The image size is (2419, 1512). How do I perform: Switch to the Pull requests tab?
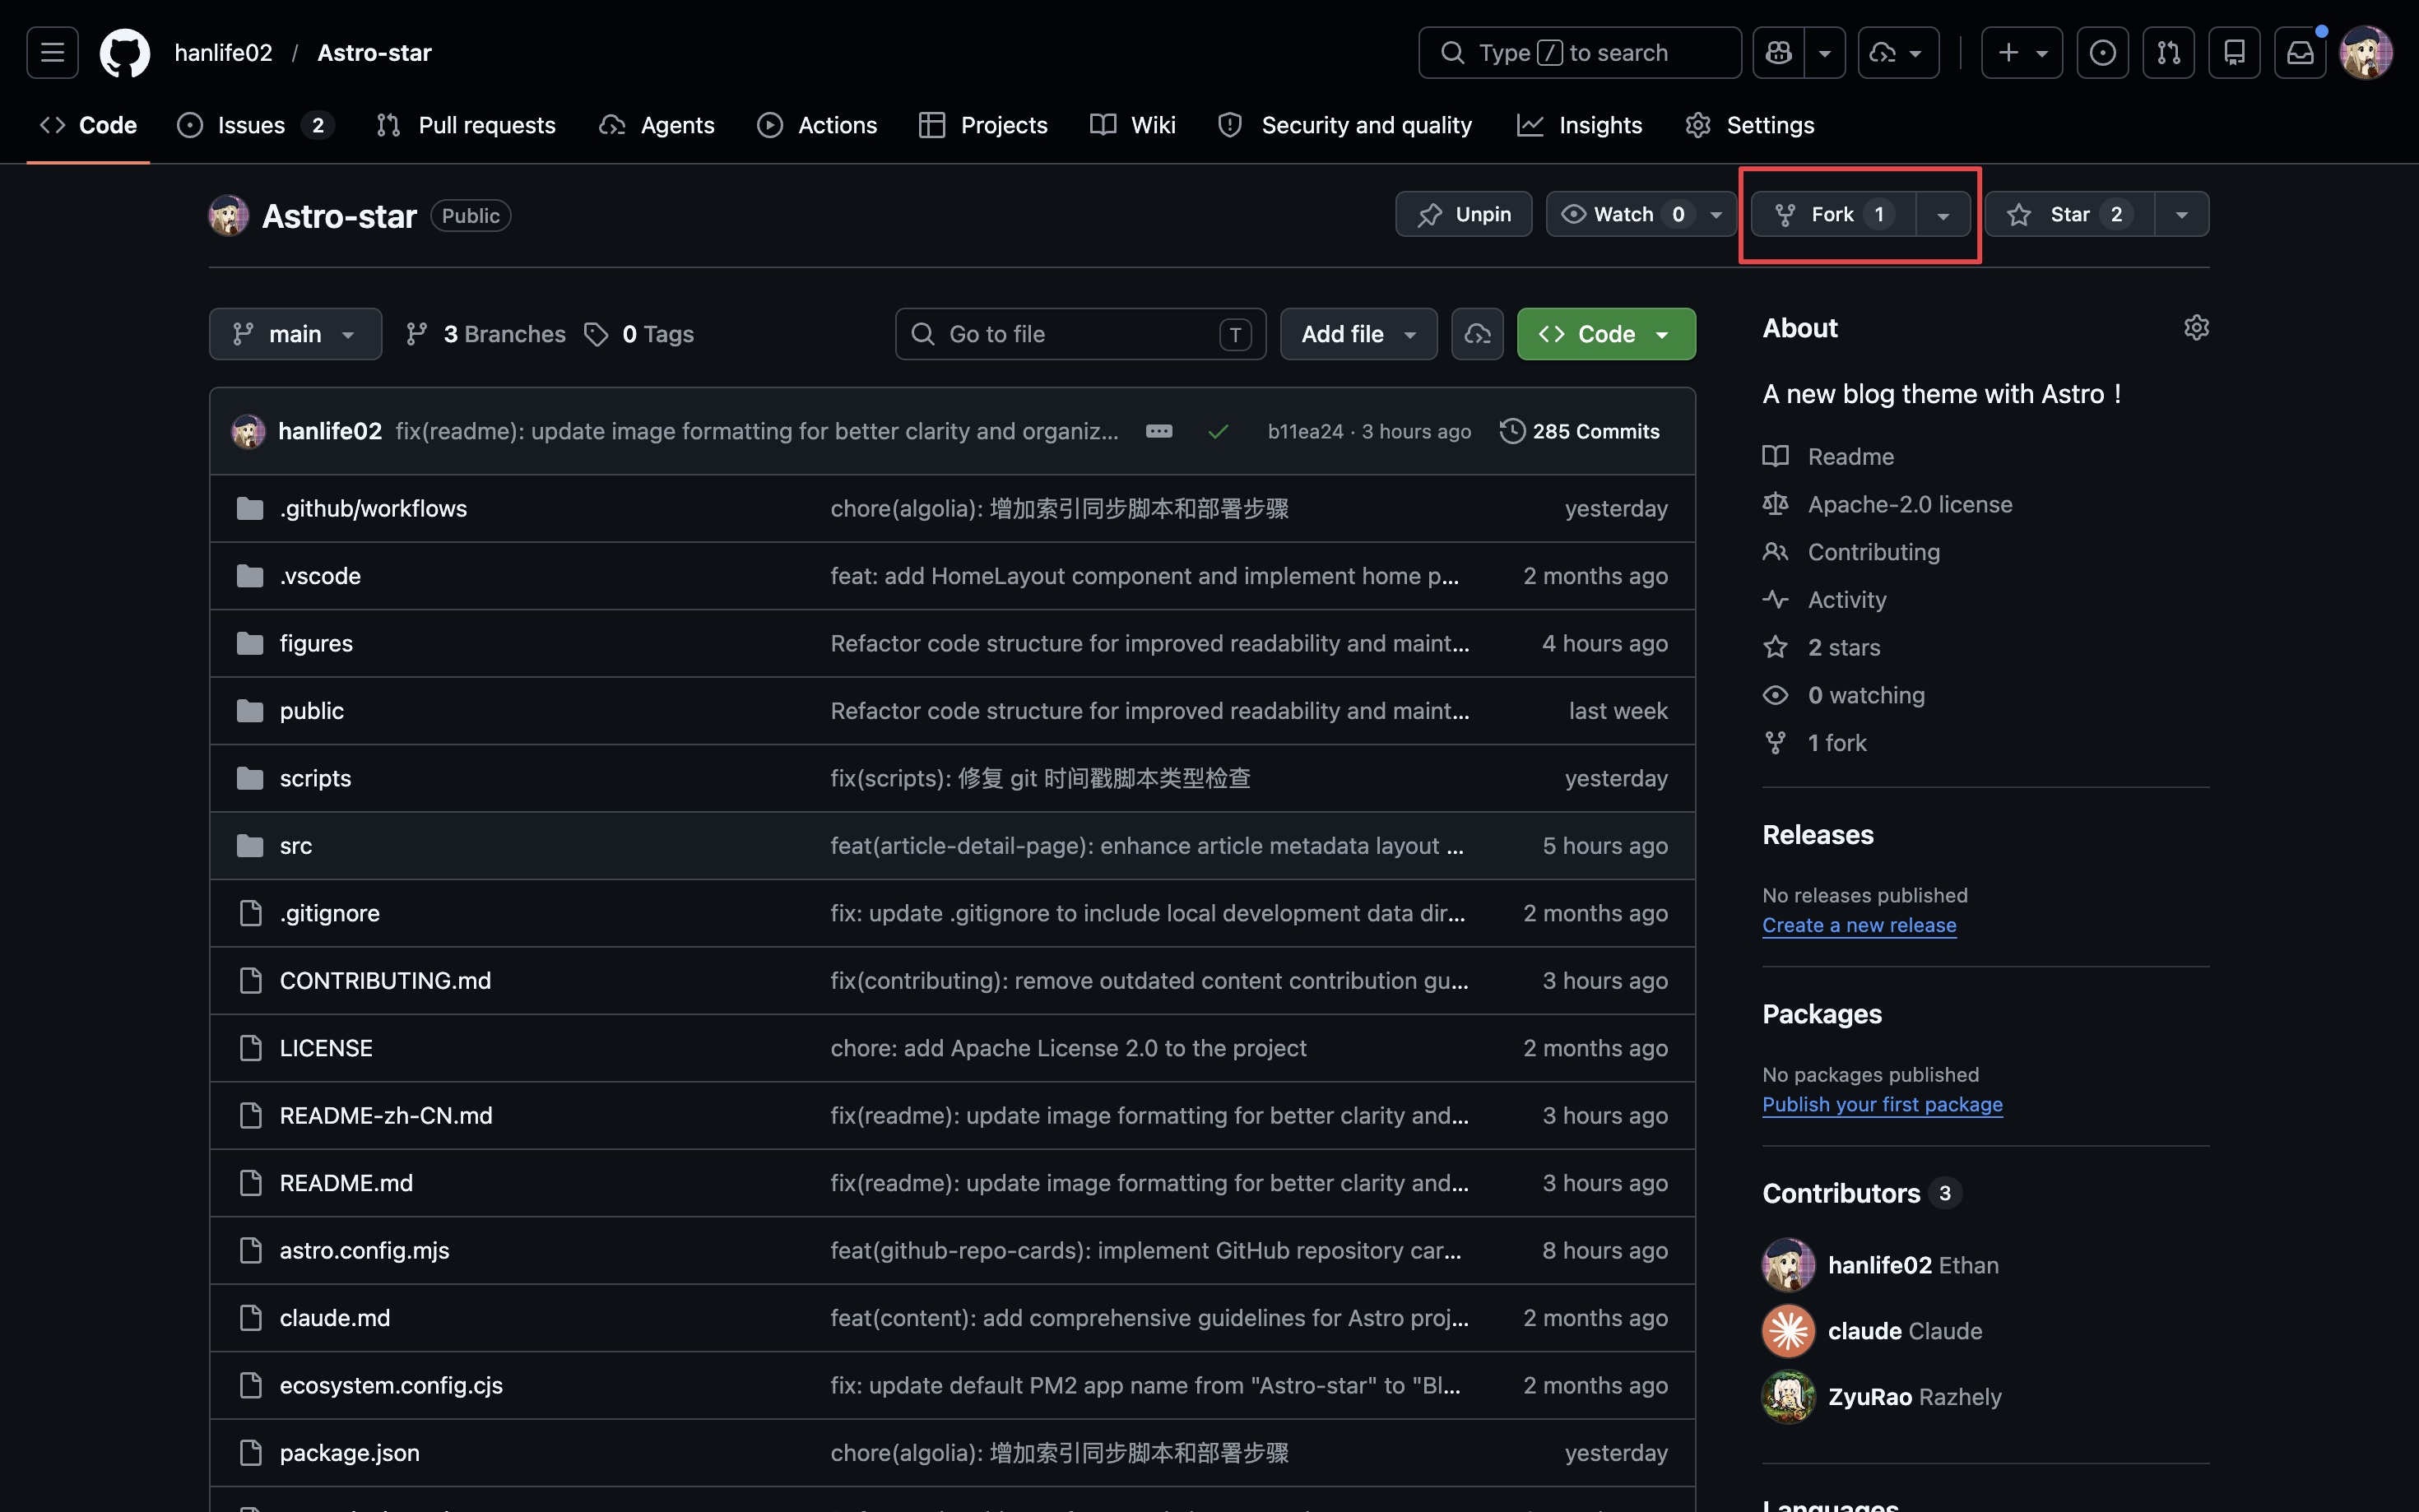[x=466, y=125]
